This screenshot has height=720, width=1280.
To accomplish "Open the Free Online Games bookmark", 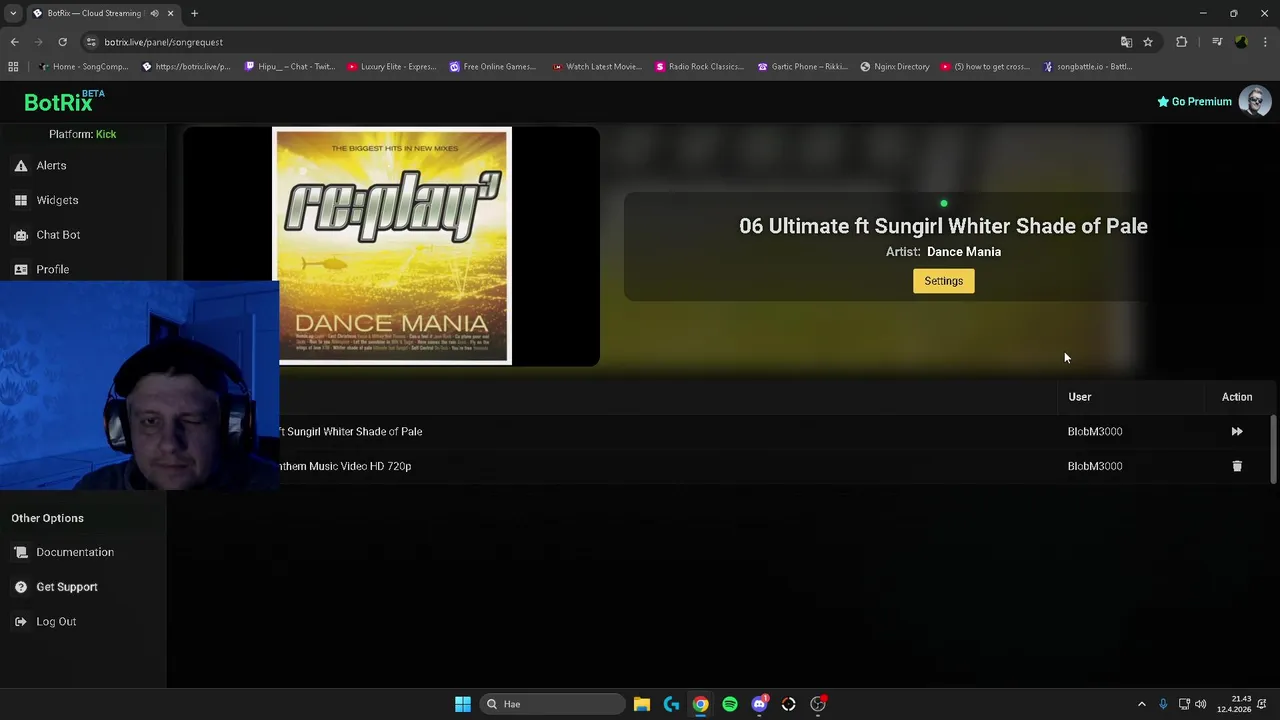I will (x=493, y=67).
